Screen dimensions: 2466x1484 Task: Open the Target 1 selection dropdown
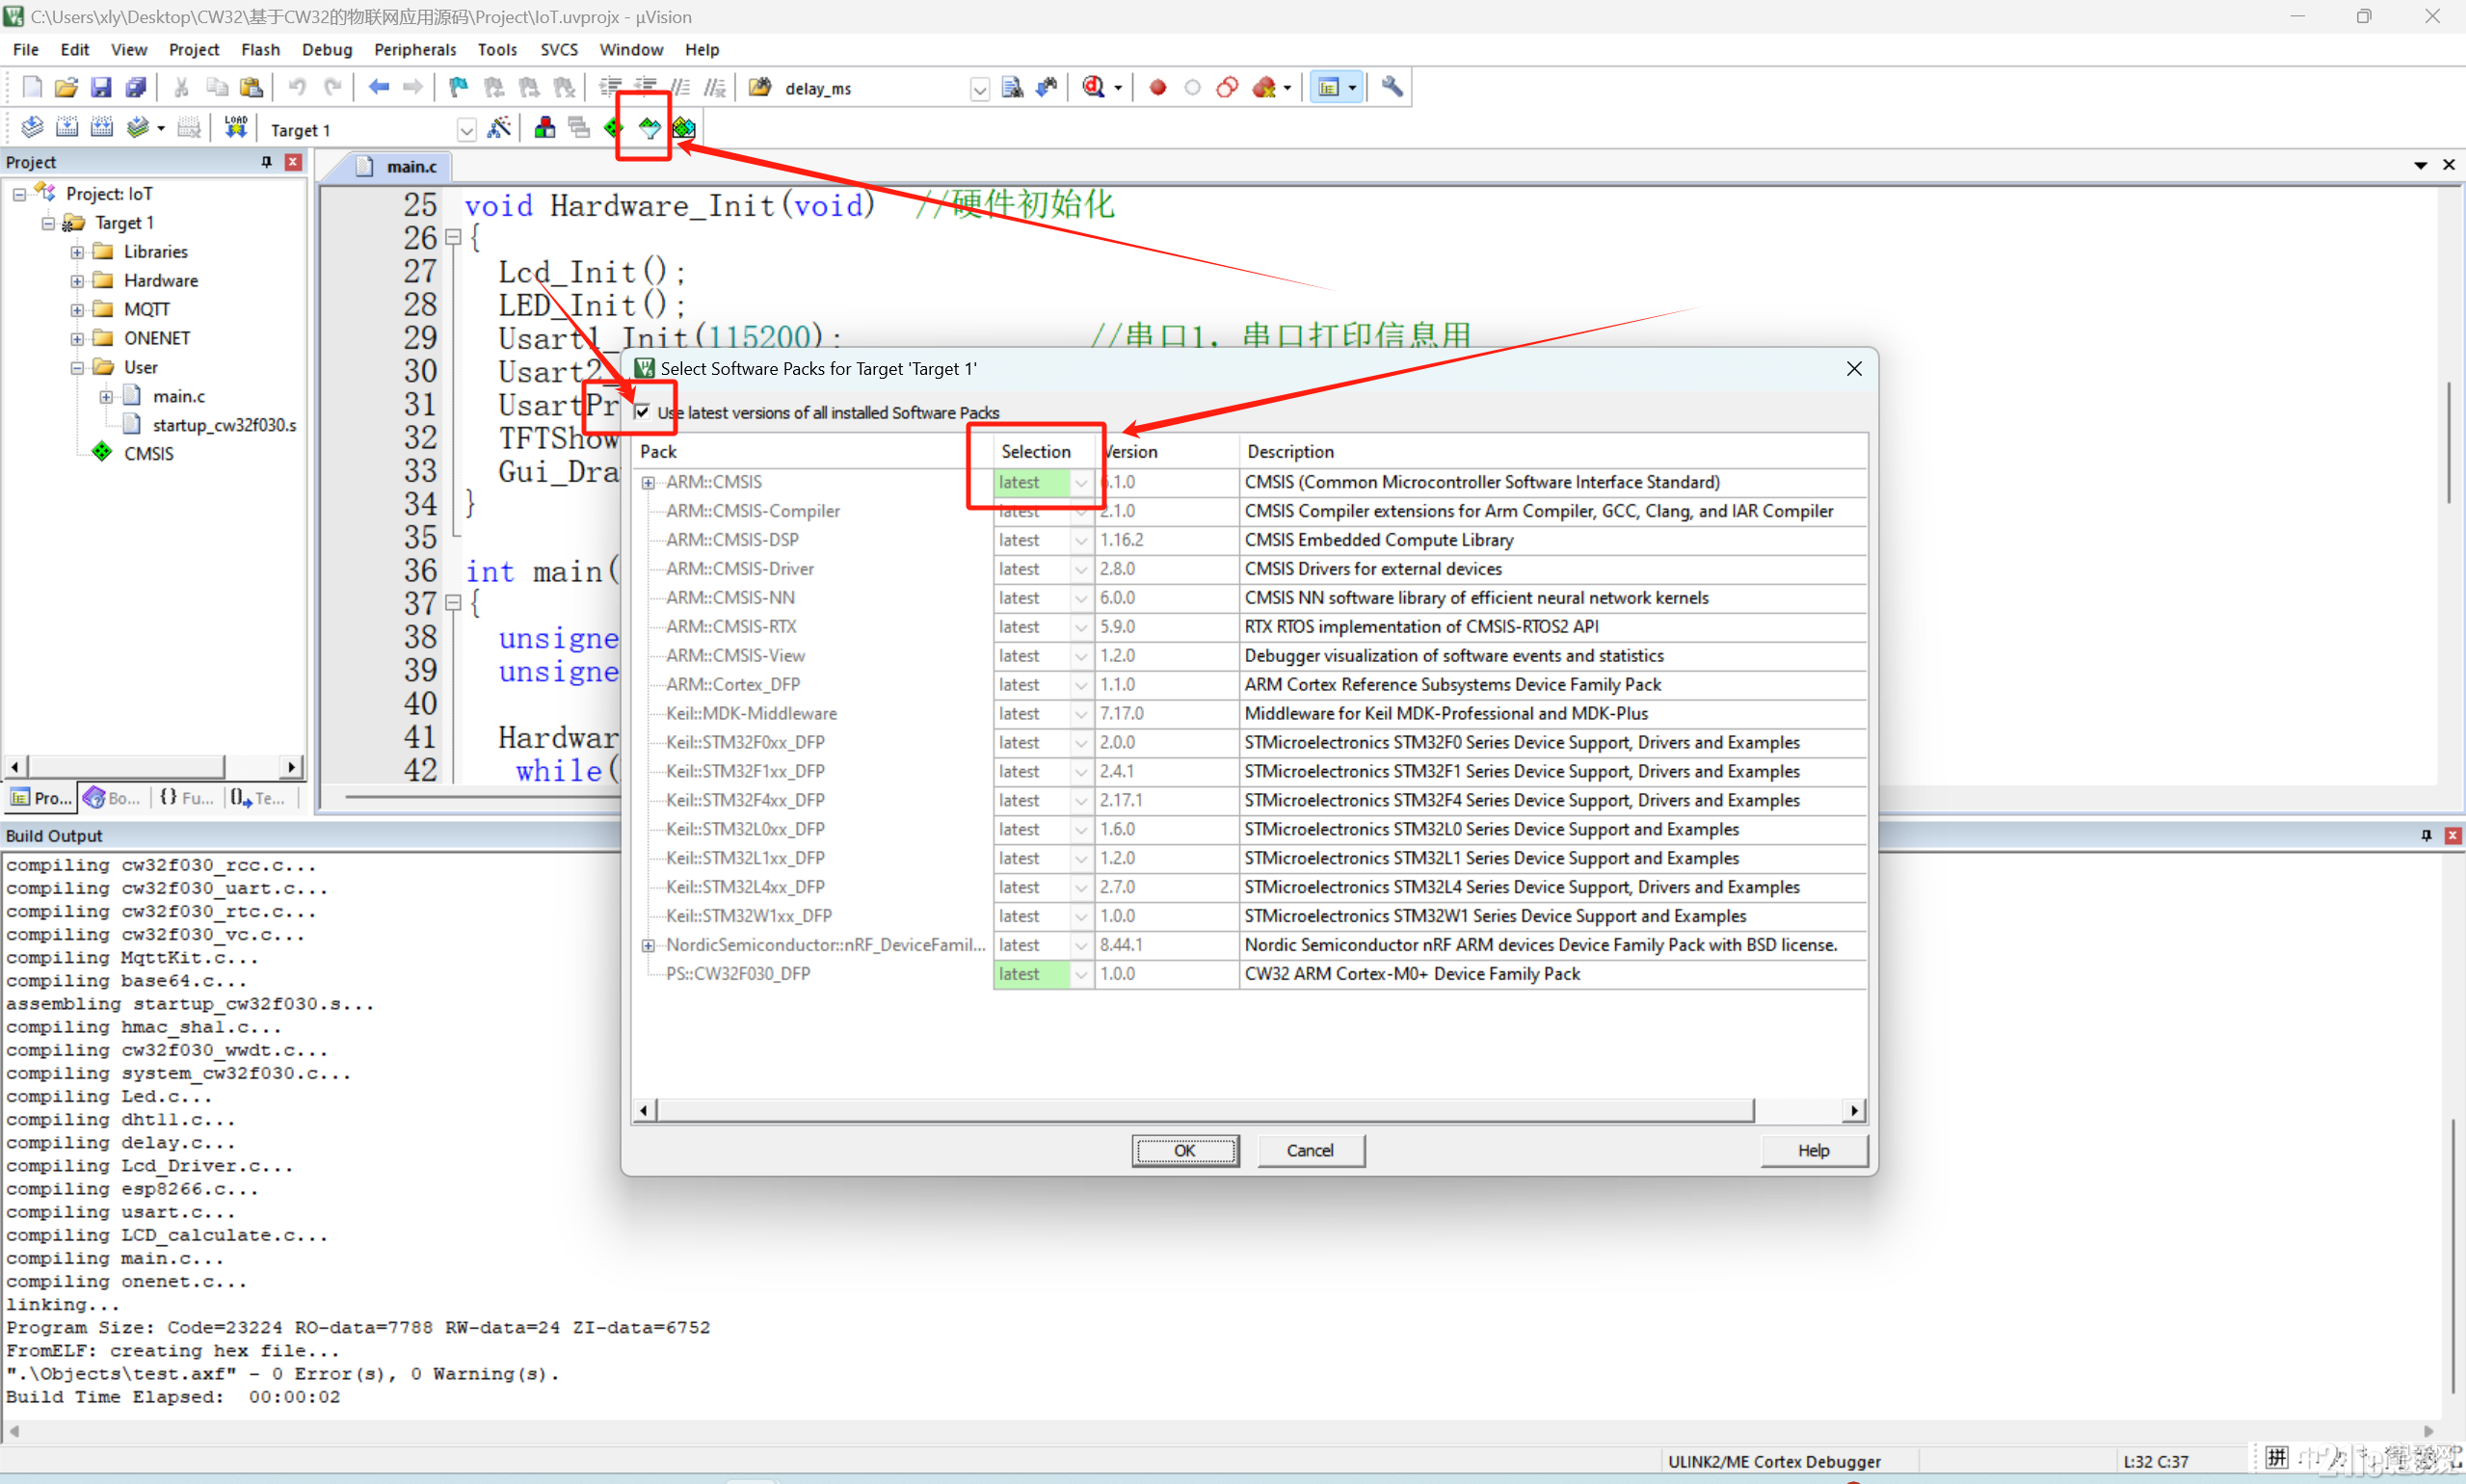(x=466, y=130)
